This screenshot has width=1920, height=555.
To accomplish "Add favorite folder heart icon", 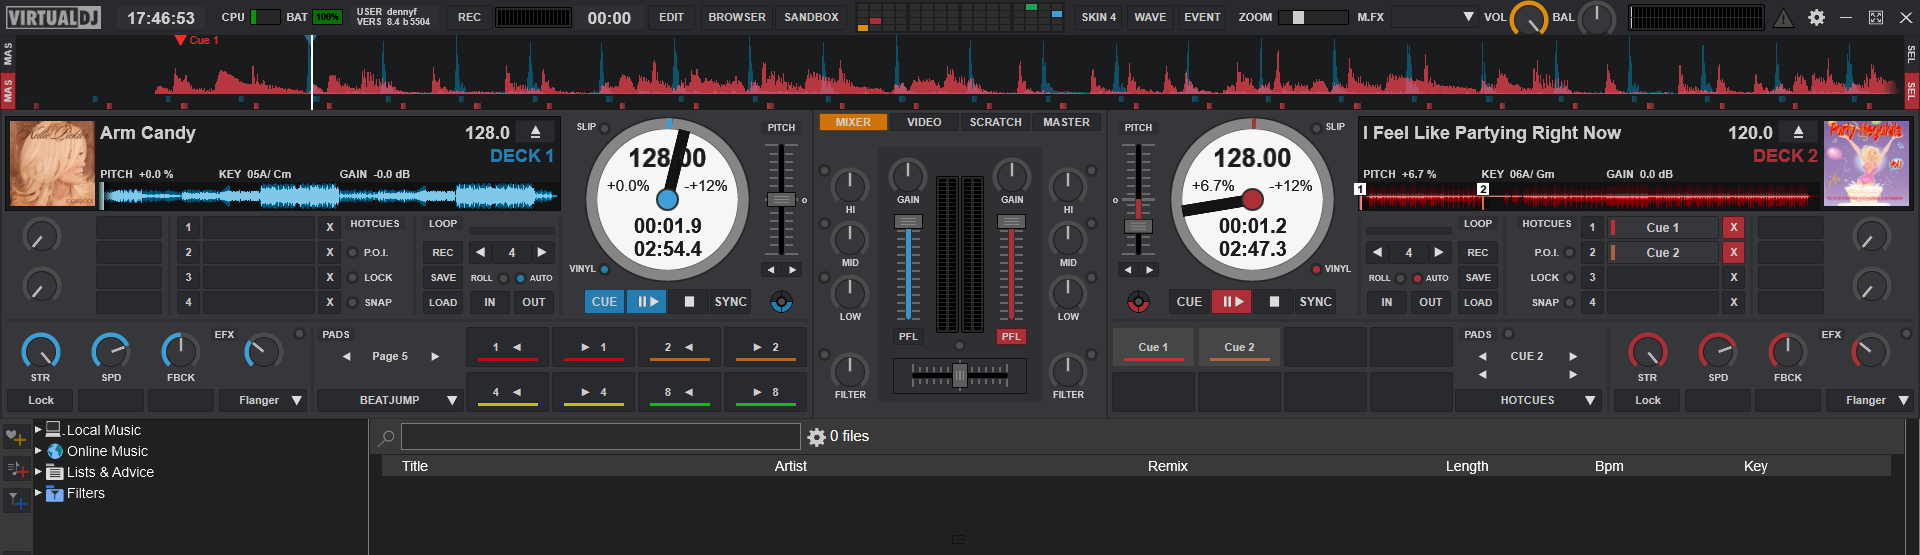I will (x=16, y=437).
